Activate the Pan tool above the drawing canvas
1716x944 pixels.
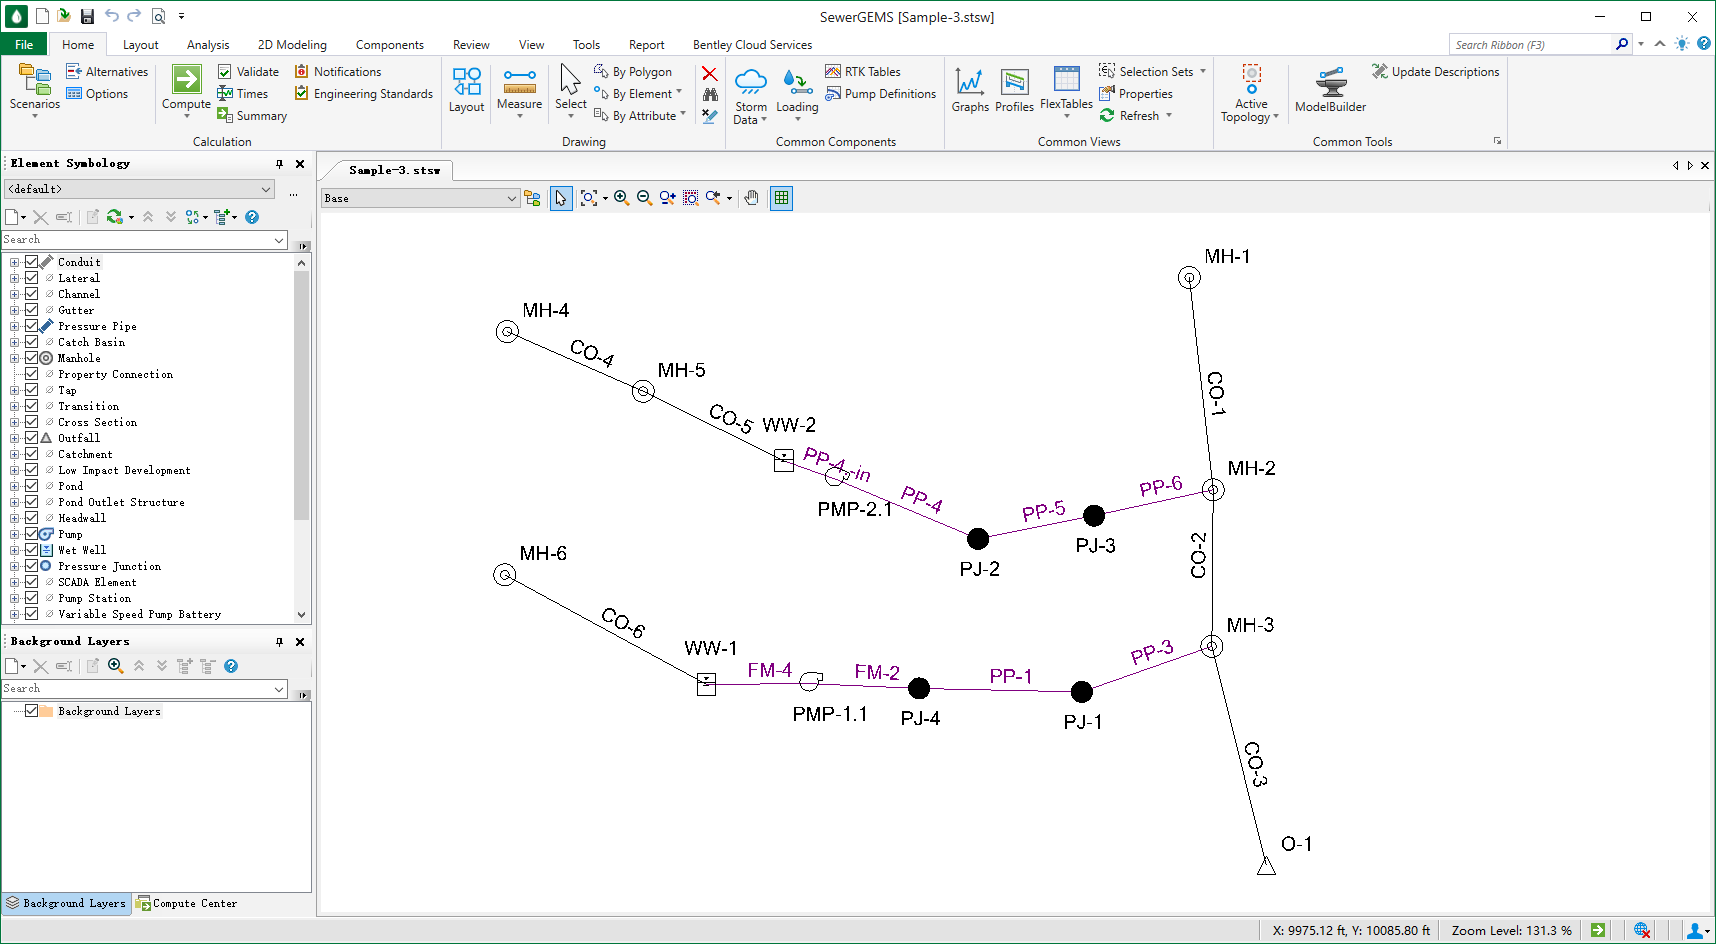coord(751,198)
